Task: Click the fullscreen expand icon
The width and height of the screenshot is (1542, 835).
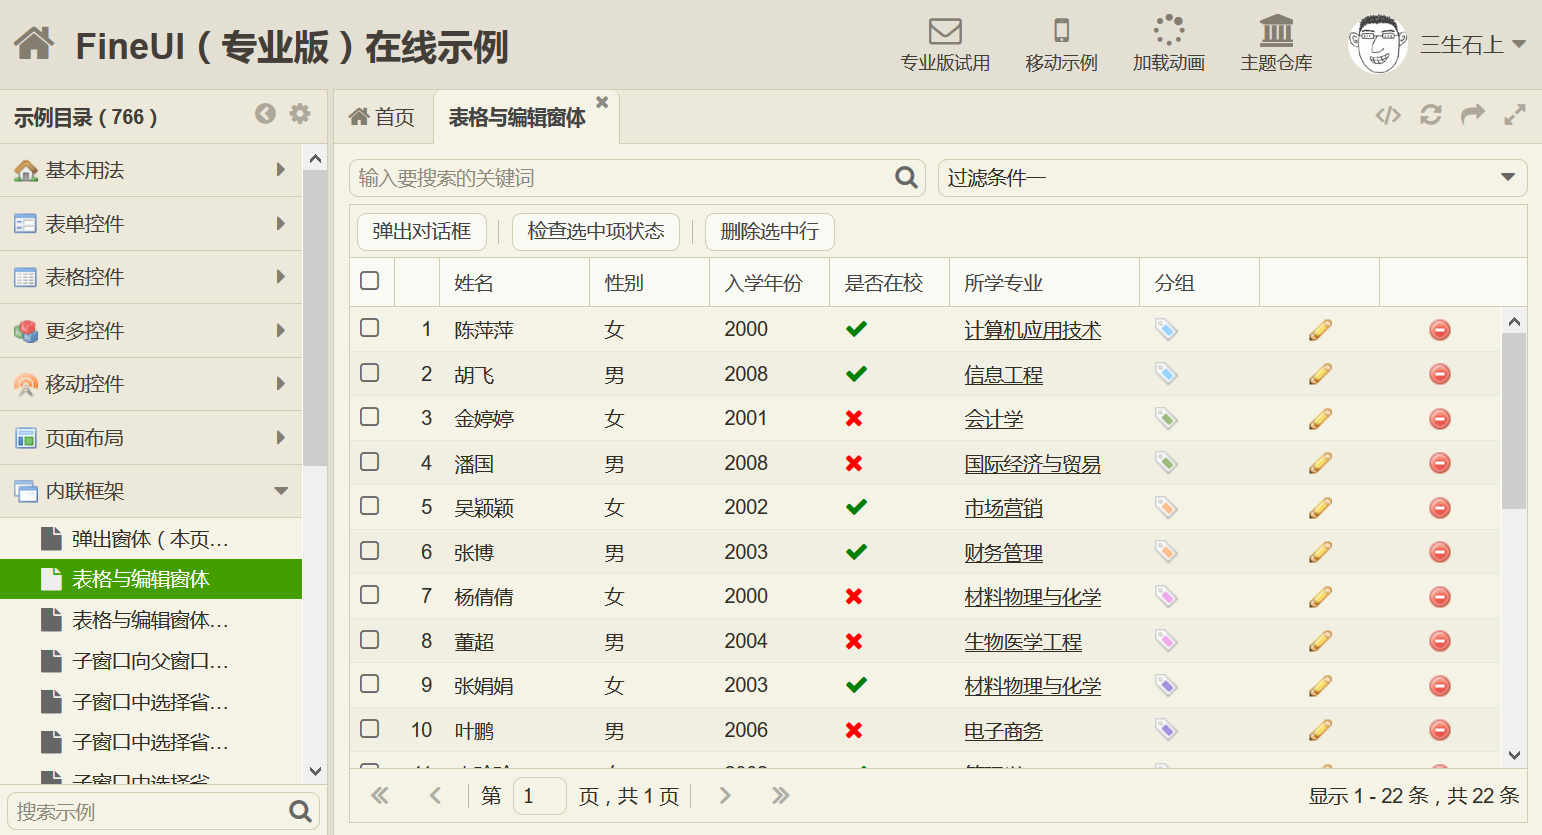Action: coord(1515,115)
